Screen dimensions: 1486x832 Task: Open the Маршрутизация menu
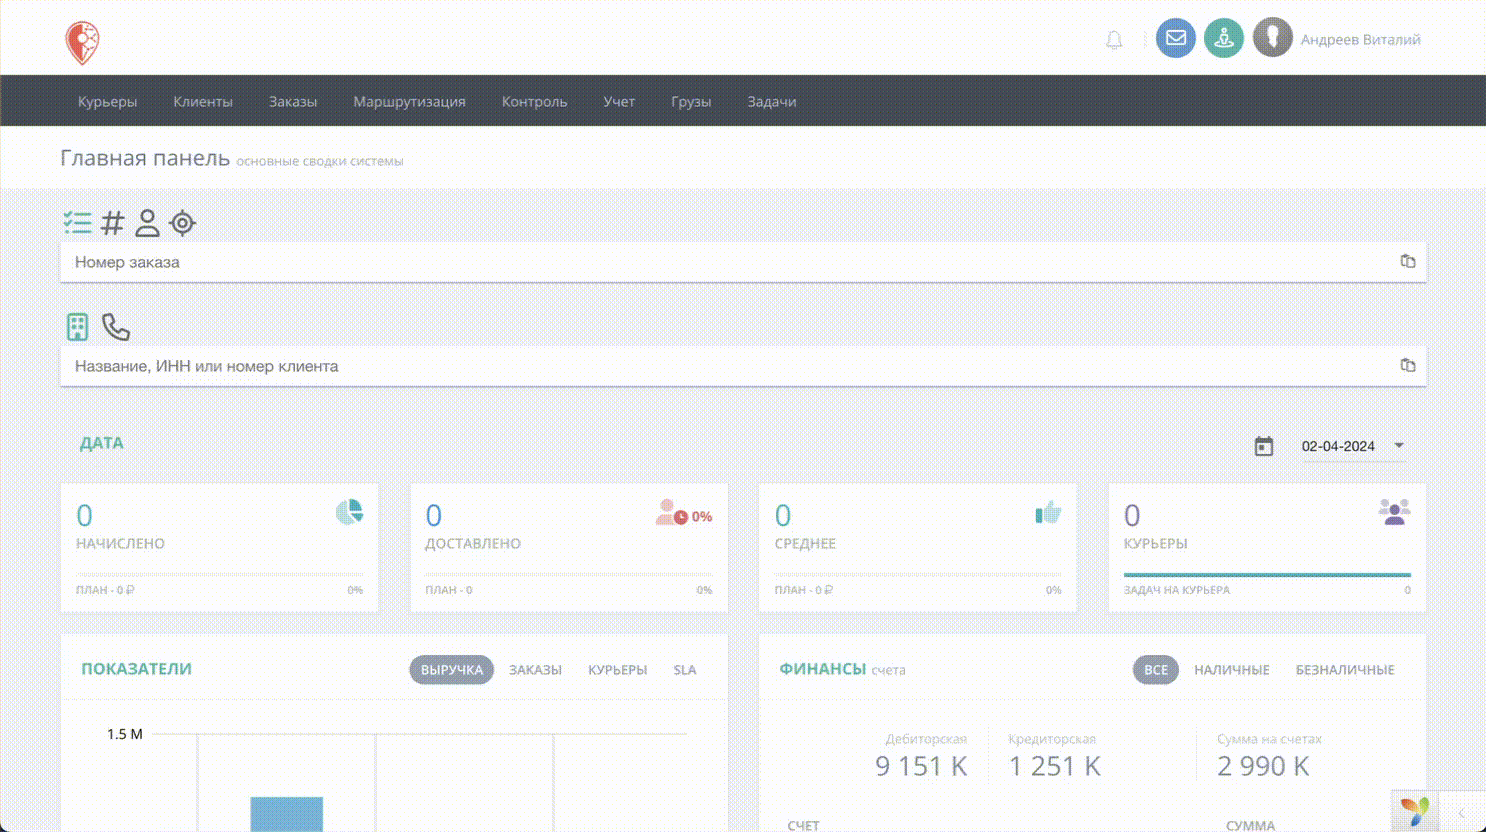pos(409,101)
